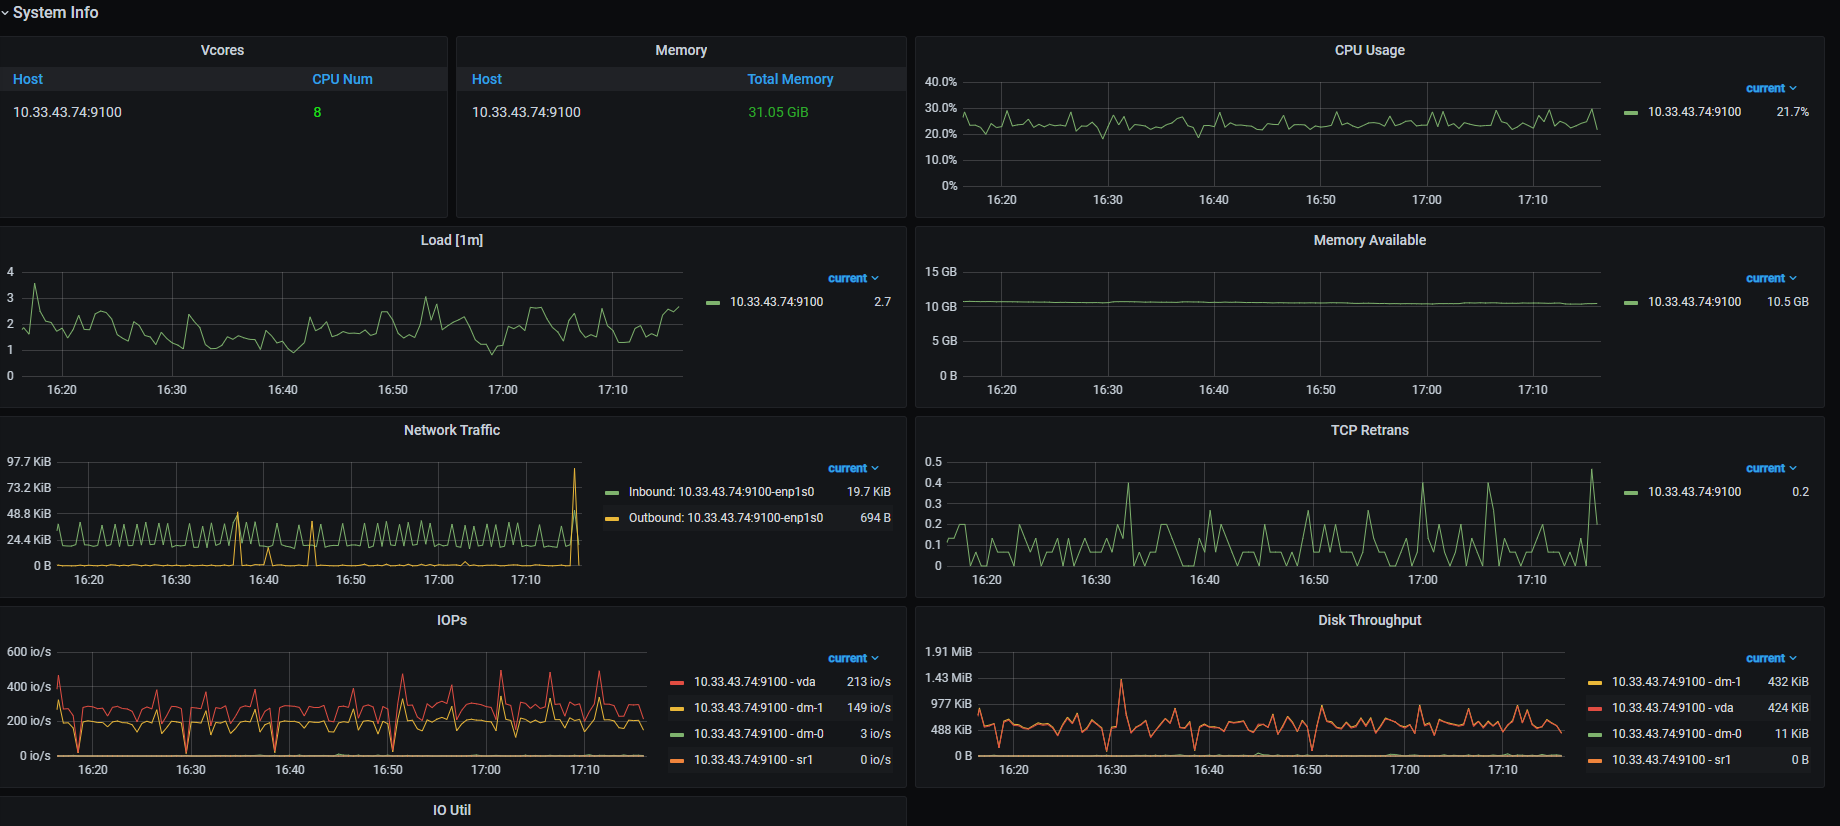
Task: Click the red vda color swatch in IOPs
Action: point(677,683)
